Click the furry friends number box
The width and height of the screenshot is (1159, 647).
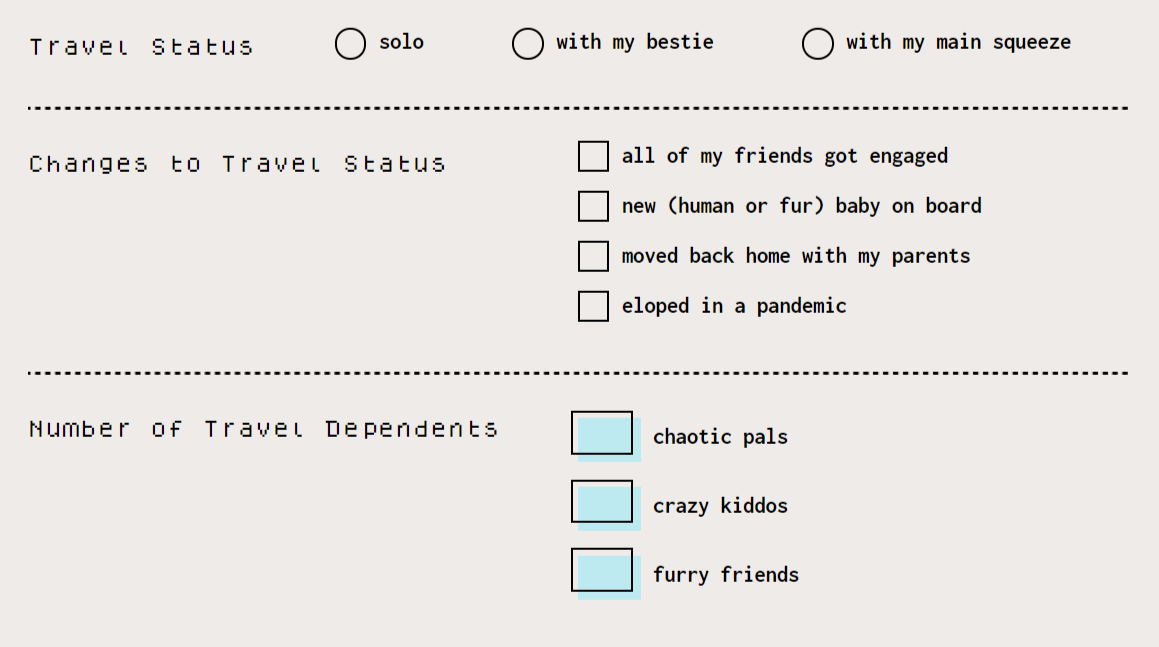click(x=603, y=571)
